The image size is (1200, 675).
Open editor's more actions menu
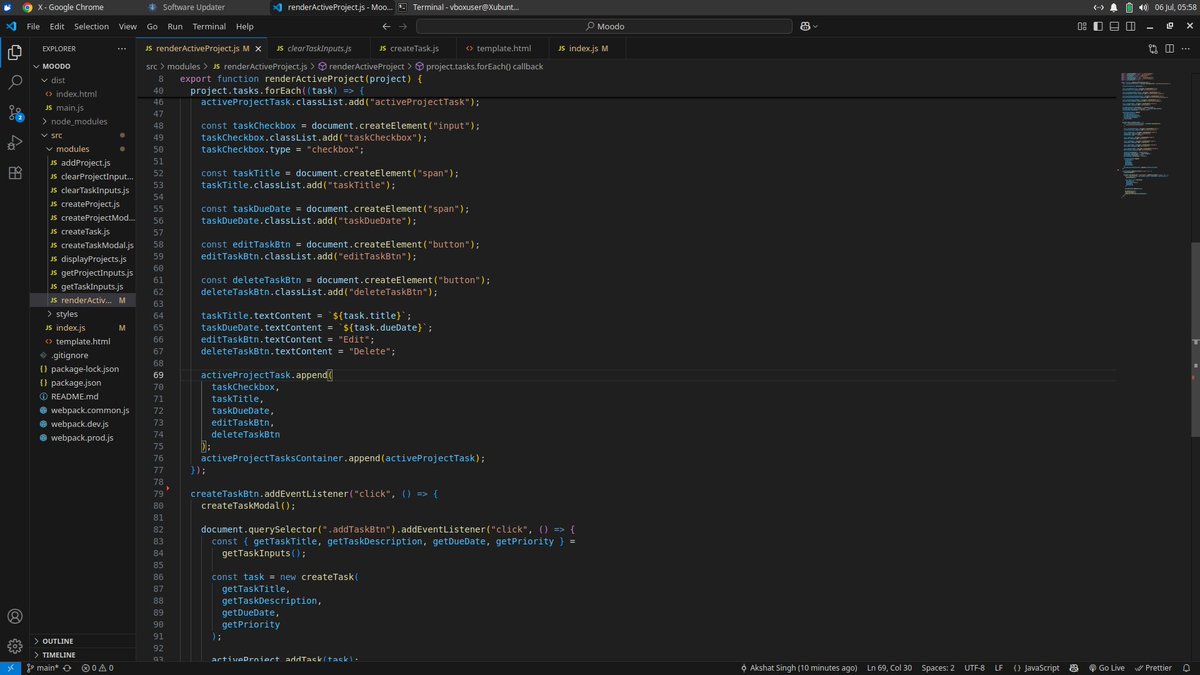coord(1185,47)
